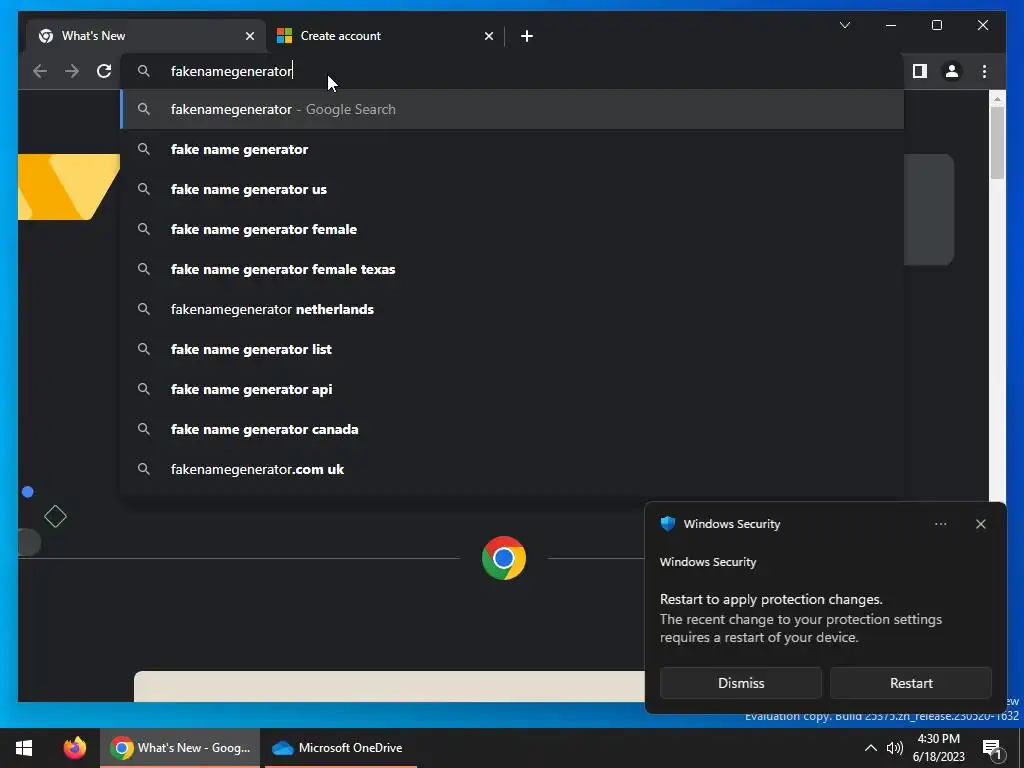Image resolution: width=1024 pixels, height=768 pixels.
Task: Reload the current page
Action: [x=104, y=71]
